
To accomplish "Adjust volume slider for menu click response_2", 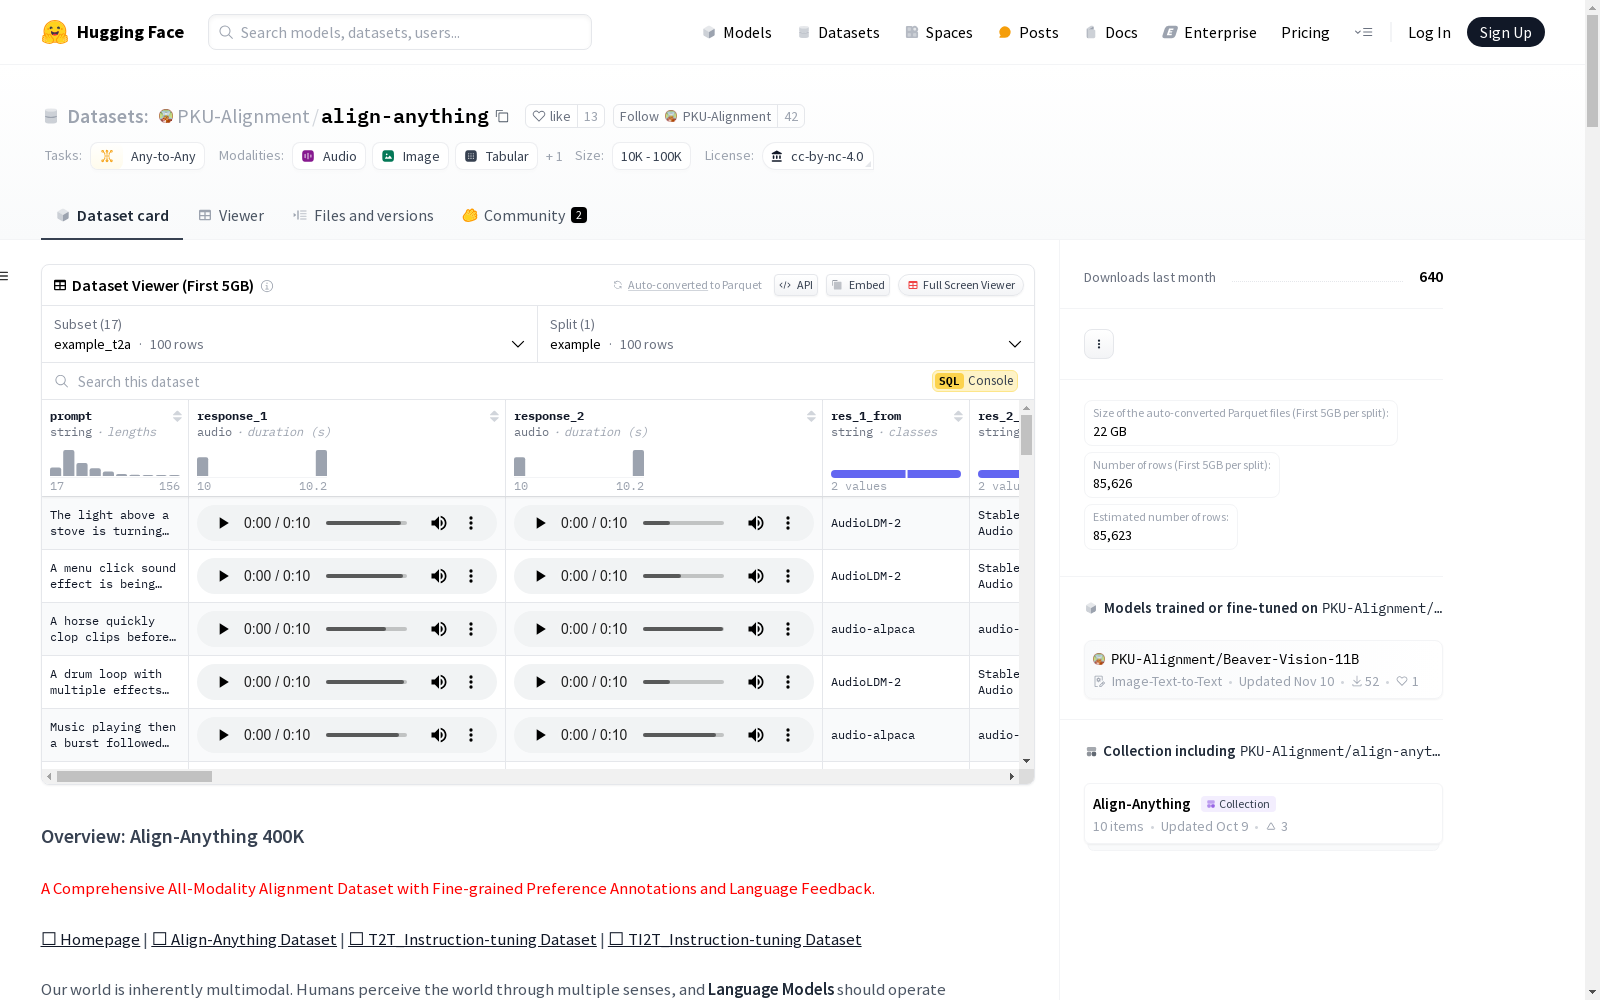I will (x=683, y=576).
